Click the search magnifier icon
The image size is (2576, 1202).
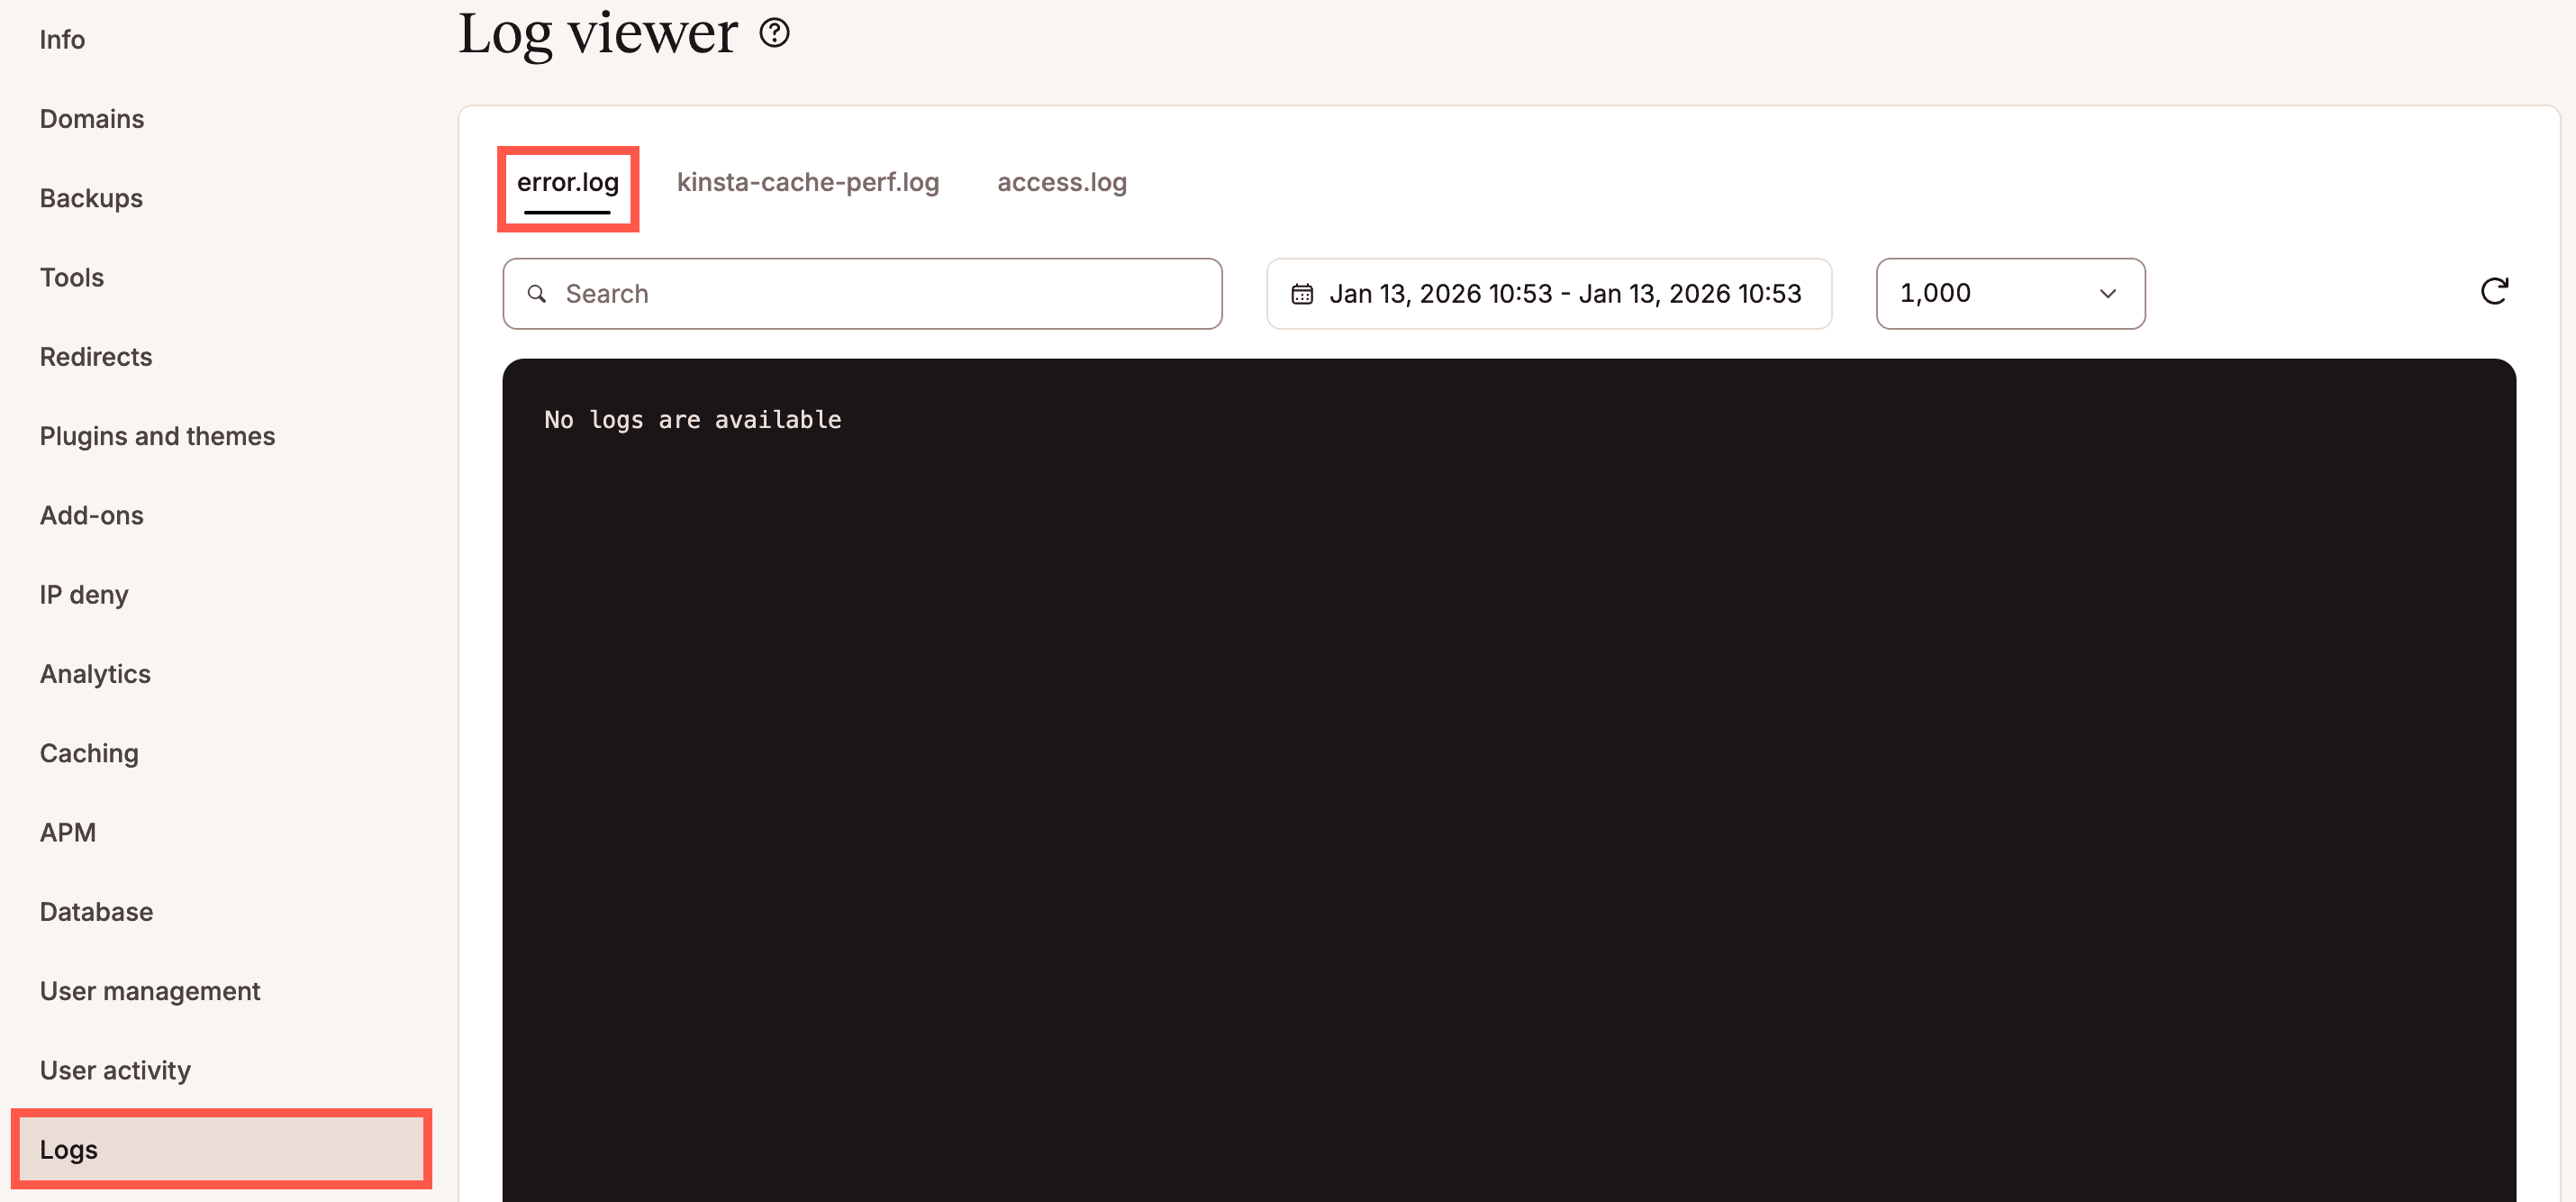pos(537,293)
